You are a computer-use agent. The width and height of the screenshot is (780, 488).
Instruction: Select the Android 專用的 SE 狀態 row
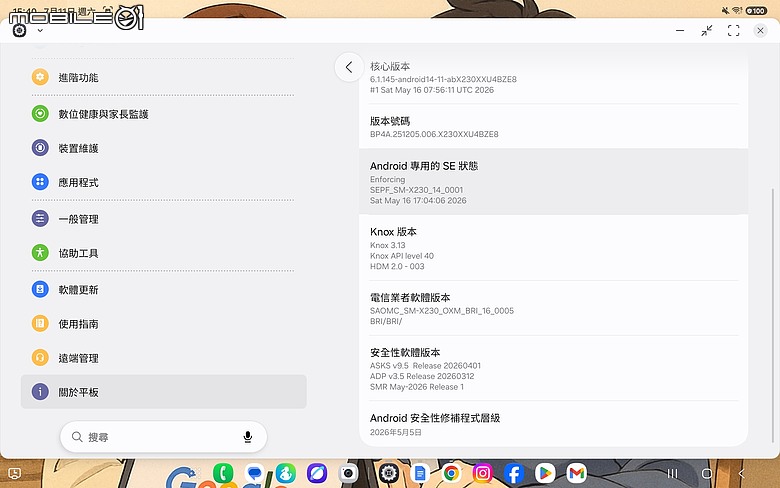tap(553, 182)
